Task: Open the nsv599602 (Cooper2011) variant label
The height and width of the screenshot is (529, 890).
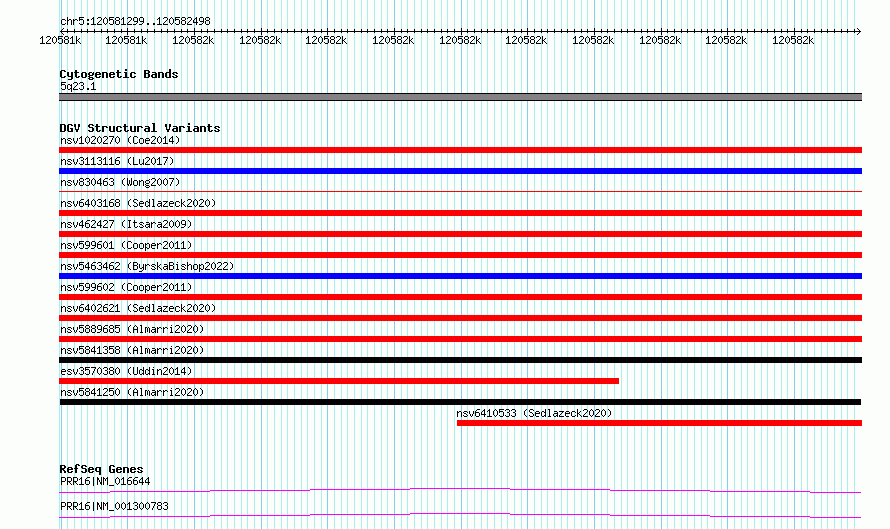Action: [126, 287]
